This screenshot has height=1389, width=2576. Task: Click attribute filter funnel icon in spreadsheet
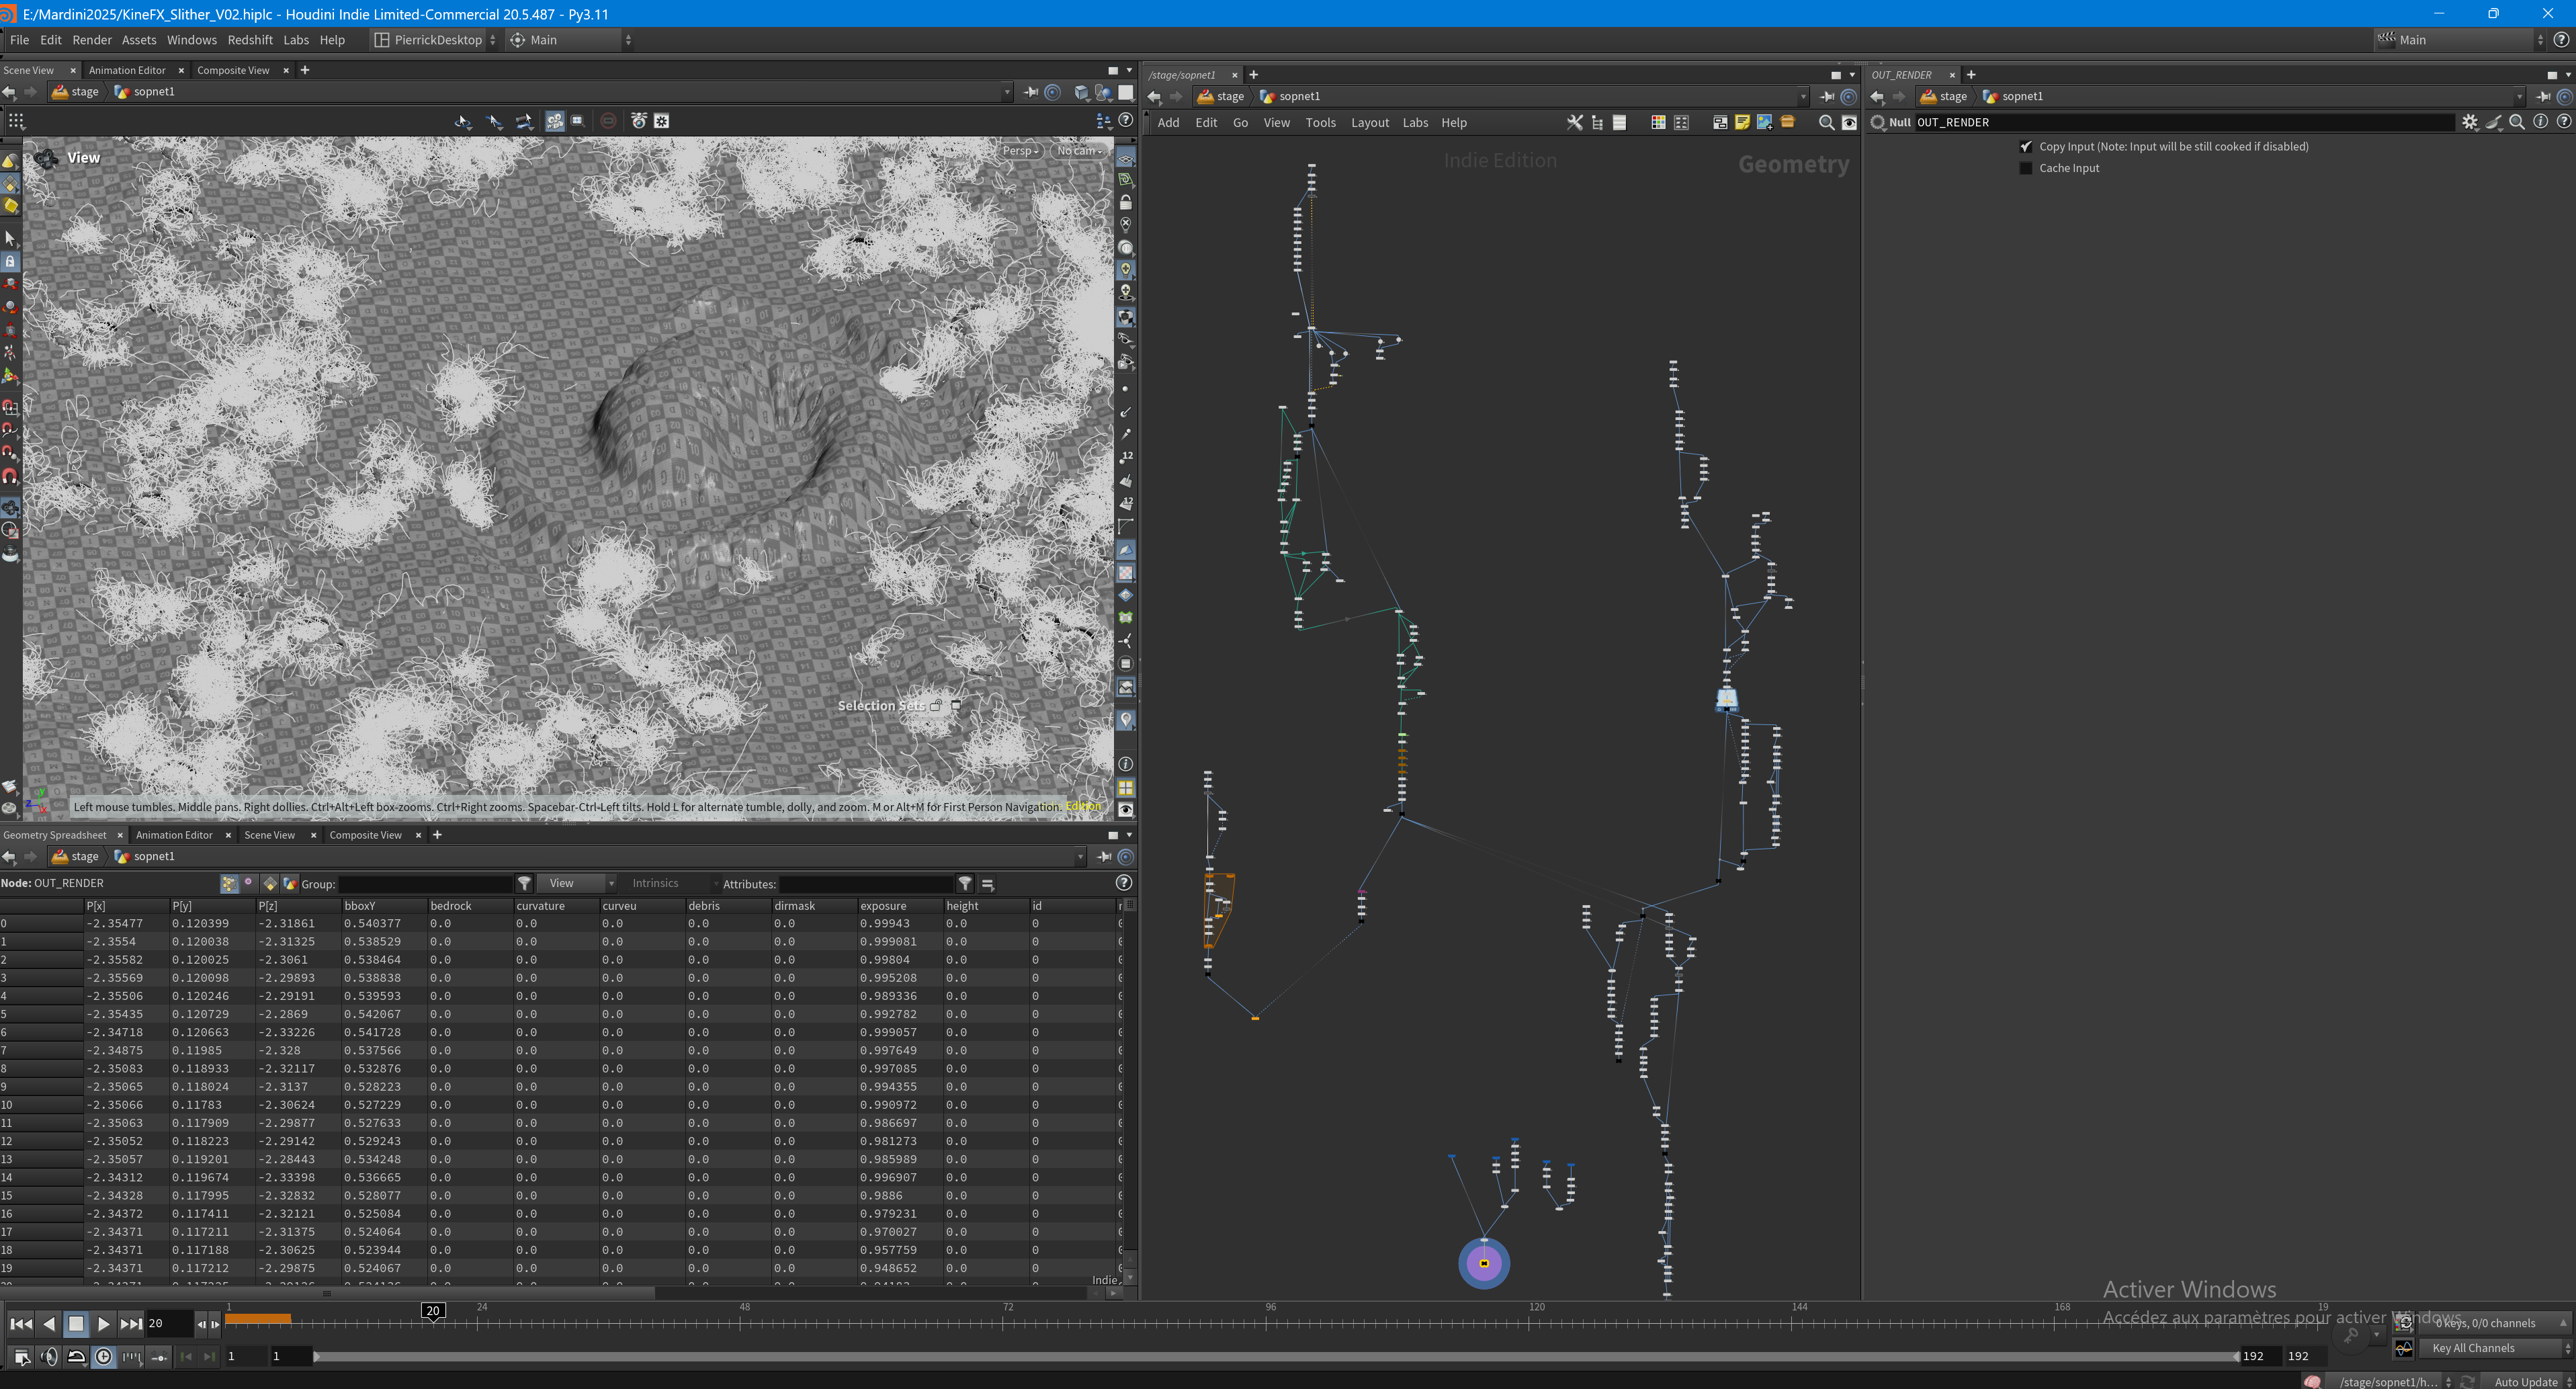pyautogui.click(x=964, y=883)
